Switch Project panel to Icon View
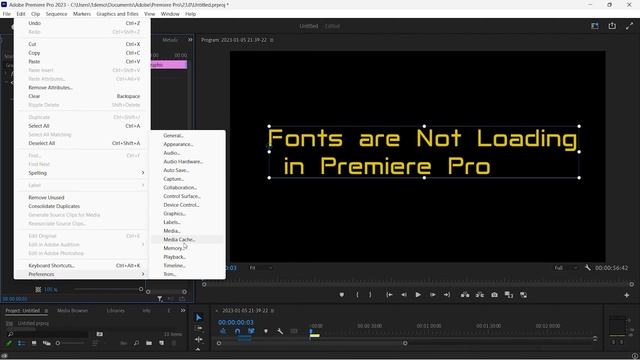The image size is (640, 360). (34, 343)
